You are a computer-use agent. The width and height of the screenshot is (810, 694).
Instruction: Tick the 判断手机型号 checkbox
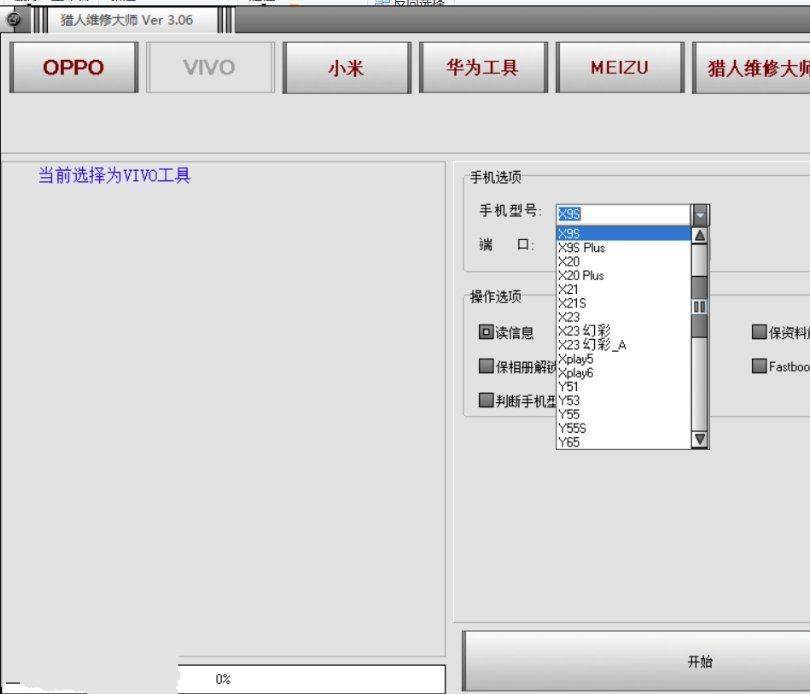point(486,400)
